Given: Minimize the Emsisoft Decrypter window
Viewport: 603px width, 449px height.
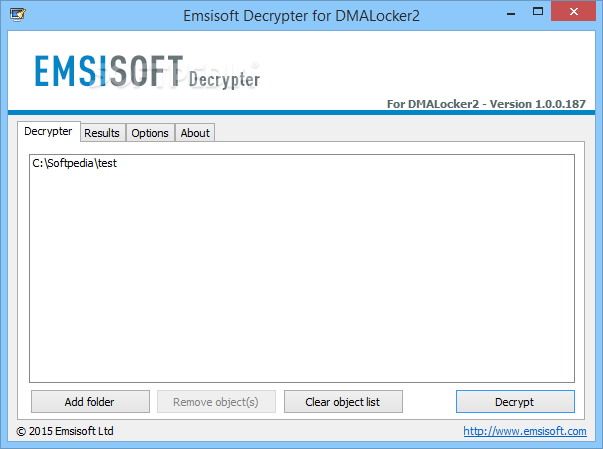Looking at the screenshot, I should click(x=511, y=13).
